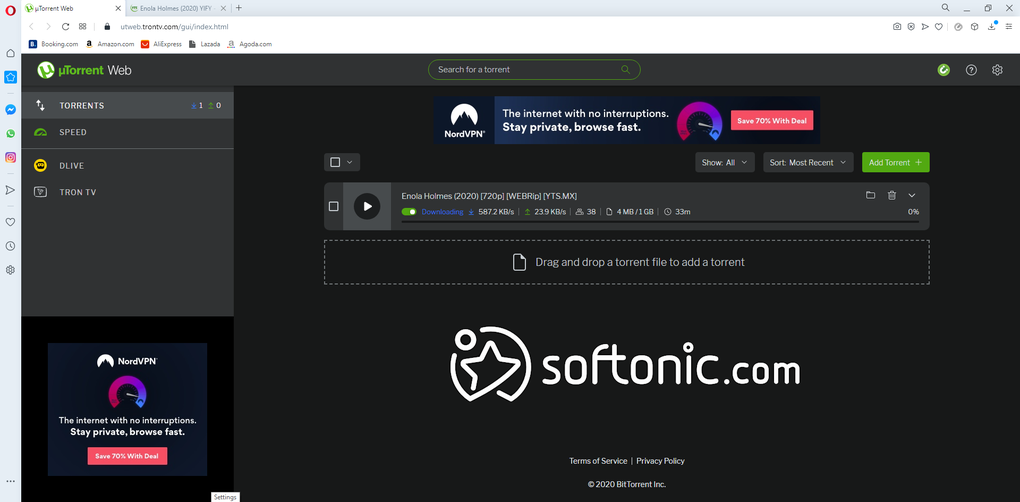Click the Enola Holmes download progress bar
1020x502 pixels.
tap(660, 222)
